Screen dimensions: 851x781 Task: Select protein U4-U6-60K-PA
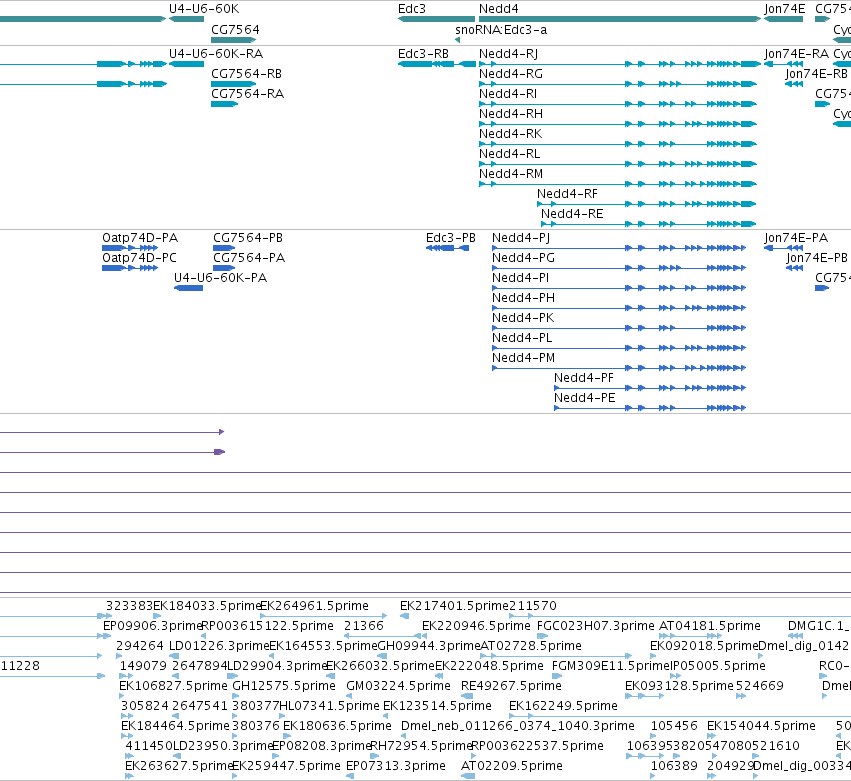click(x=188, y=288)
